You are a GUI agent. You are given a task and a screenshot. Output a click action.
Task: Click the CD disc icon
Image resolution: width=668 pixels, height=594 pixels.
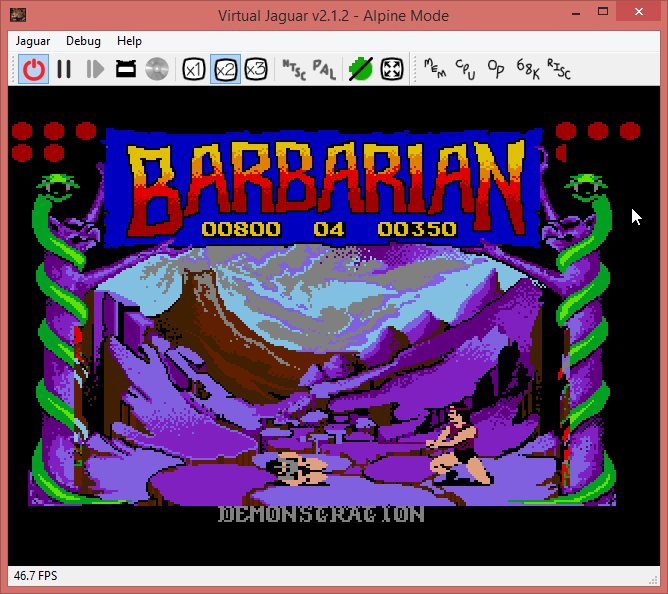coord(156,69)
